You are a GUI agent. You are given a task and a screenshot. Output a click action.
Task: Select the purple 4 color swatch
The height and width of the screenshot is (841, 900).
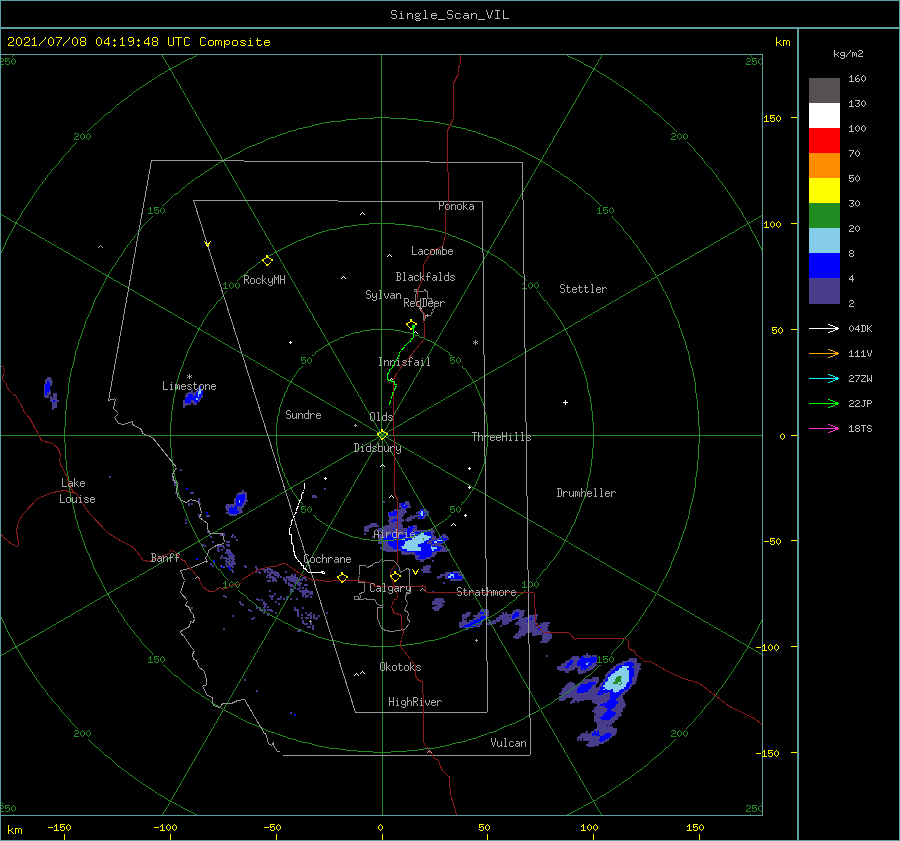[x=824, y=290]
